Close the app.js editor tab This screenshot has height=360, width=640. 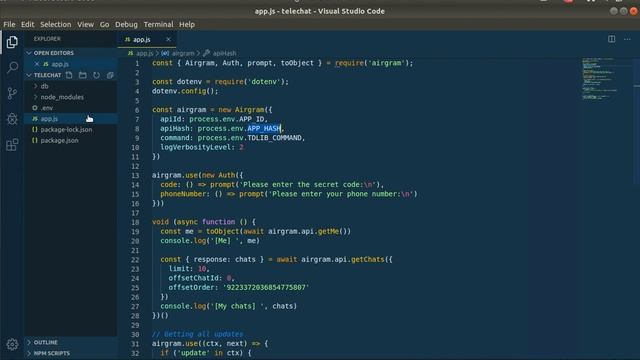click(168, 39)
